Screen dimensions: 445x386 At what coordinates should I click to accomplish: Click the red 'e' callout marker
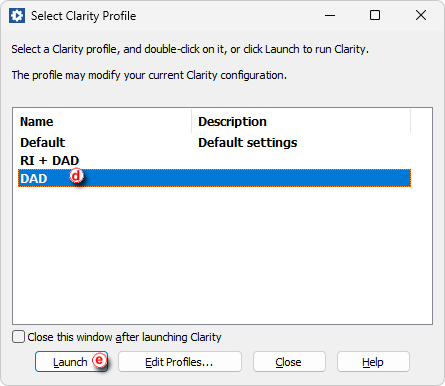pos(99,360)
